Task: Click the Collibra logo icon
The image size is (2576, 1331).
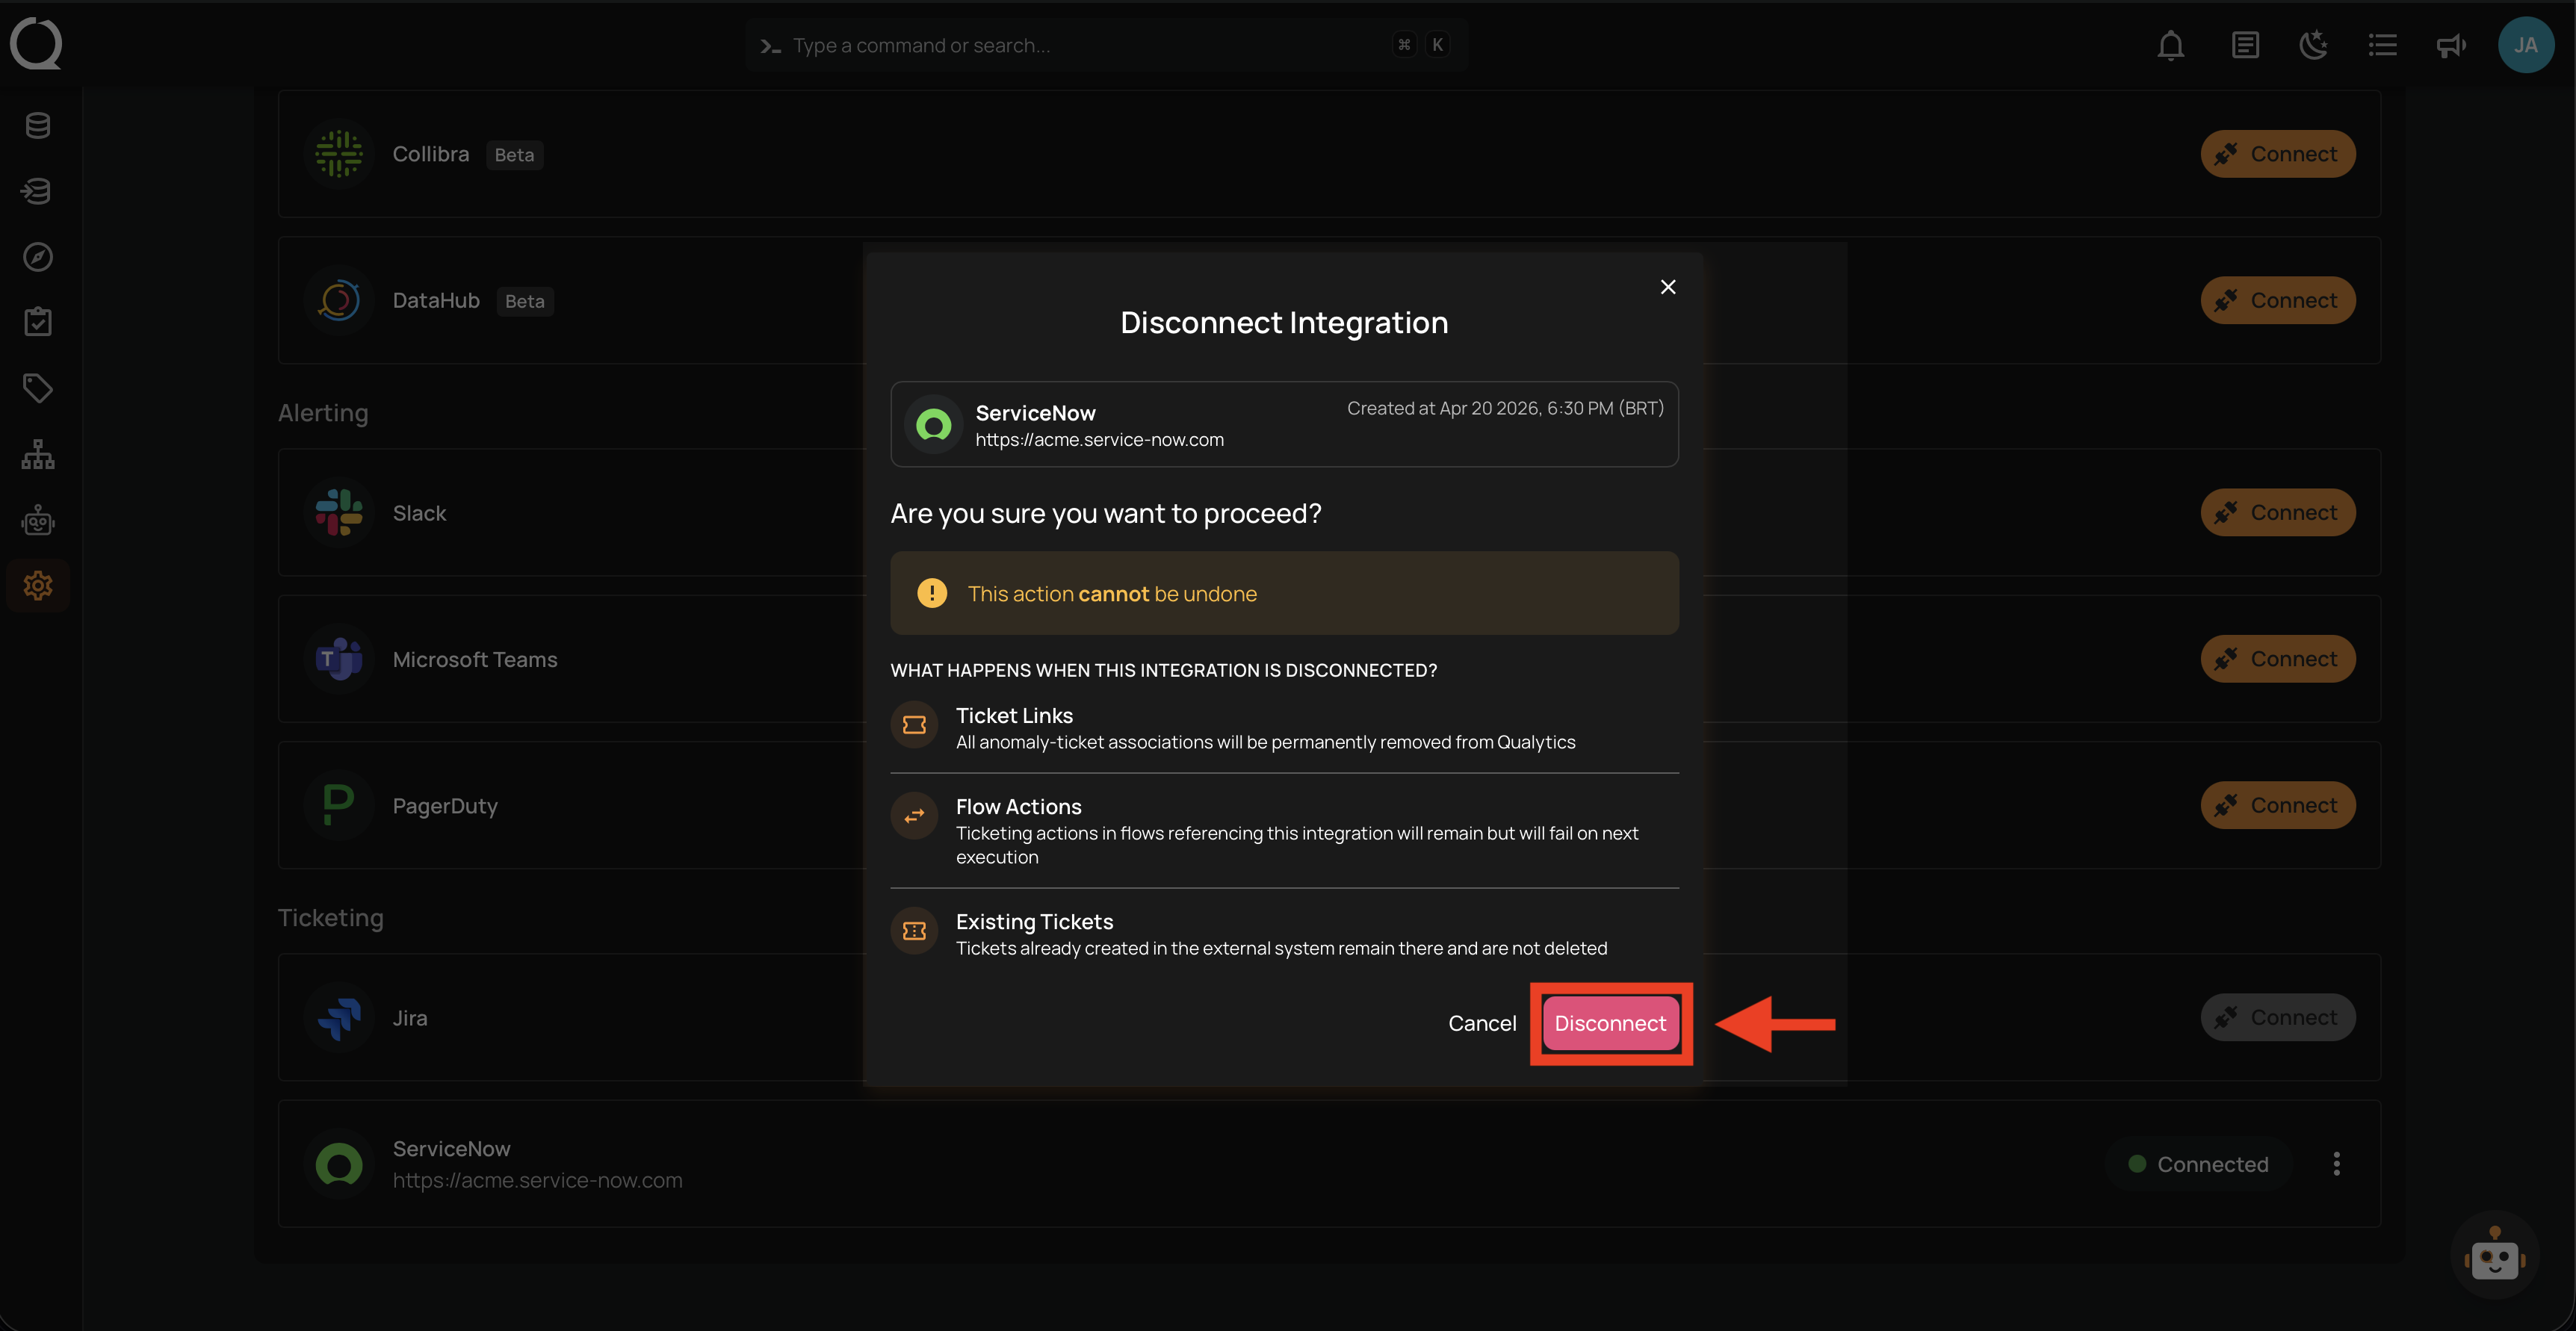Action: click(x=339, y=154)
